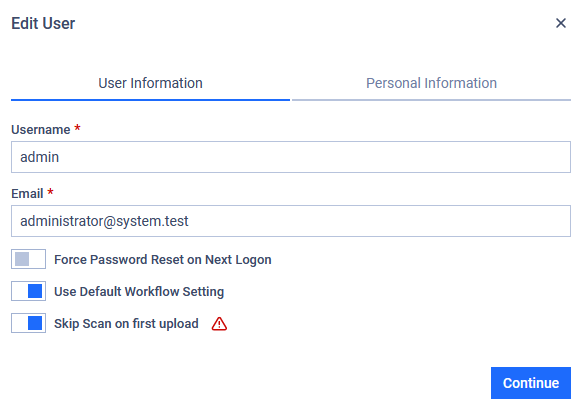Click the blue underline below User Information

(150, 100)
